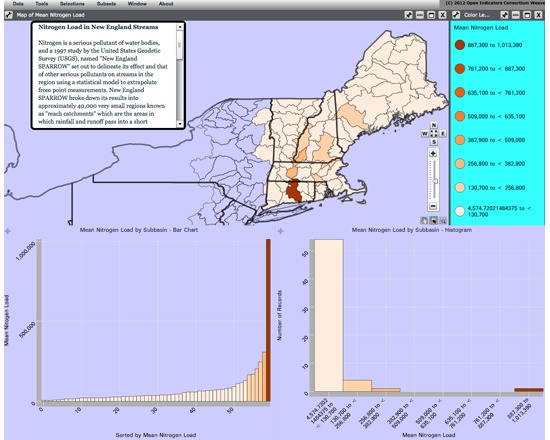The image size is (550, 440).
Task: Close the Color Legend panel
Action: point(538,15)
